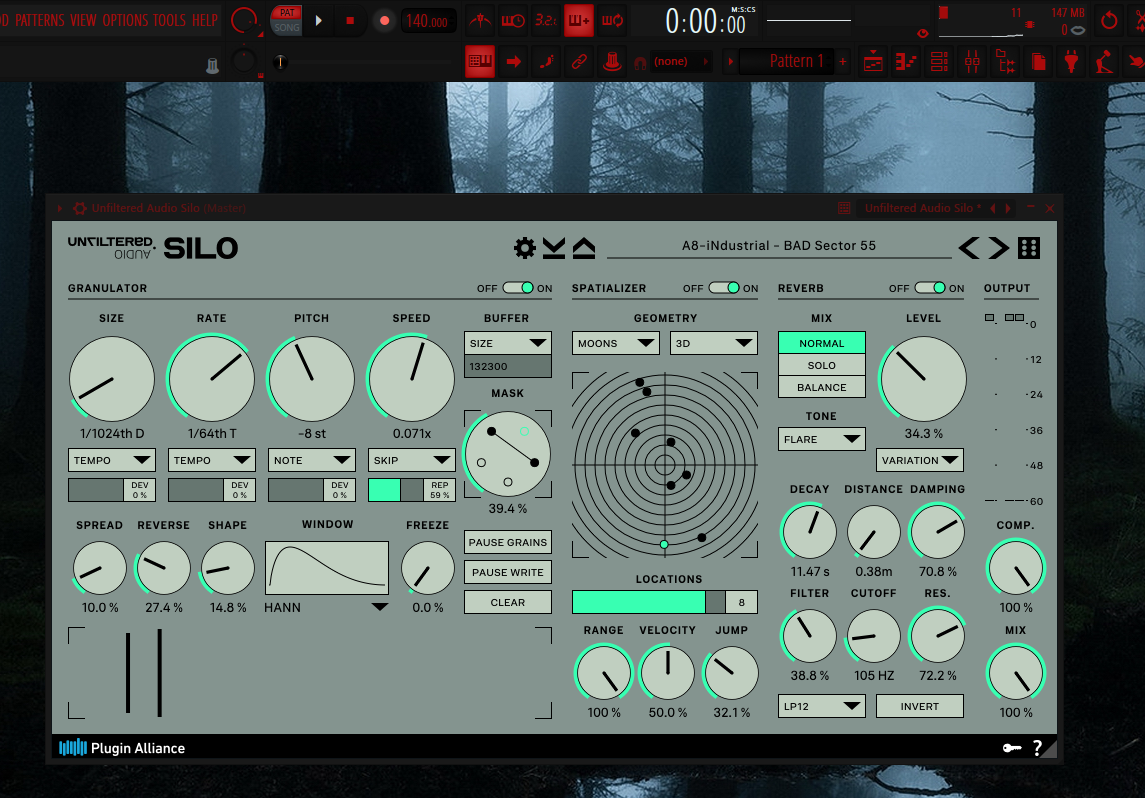
Task: Enable wait for input before playing
Action: (513, 20)
